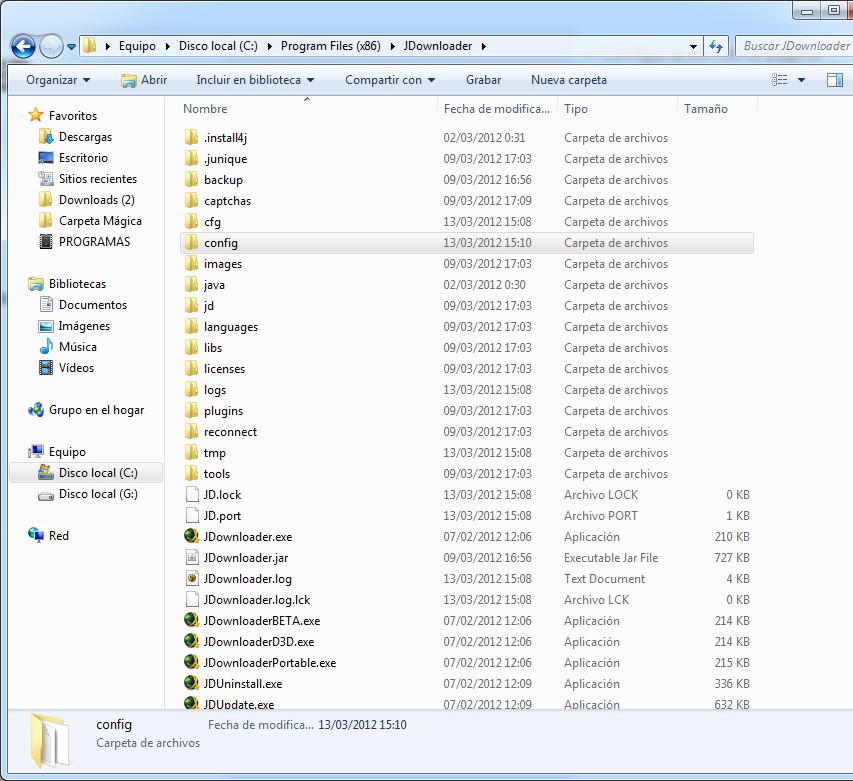The image size is (853, 781).
Task: Select Favoritos star in navigation pane
Action: 36,115
